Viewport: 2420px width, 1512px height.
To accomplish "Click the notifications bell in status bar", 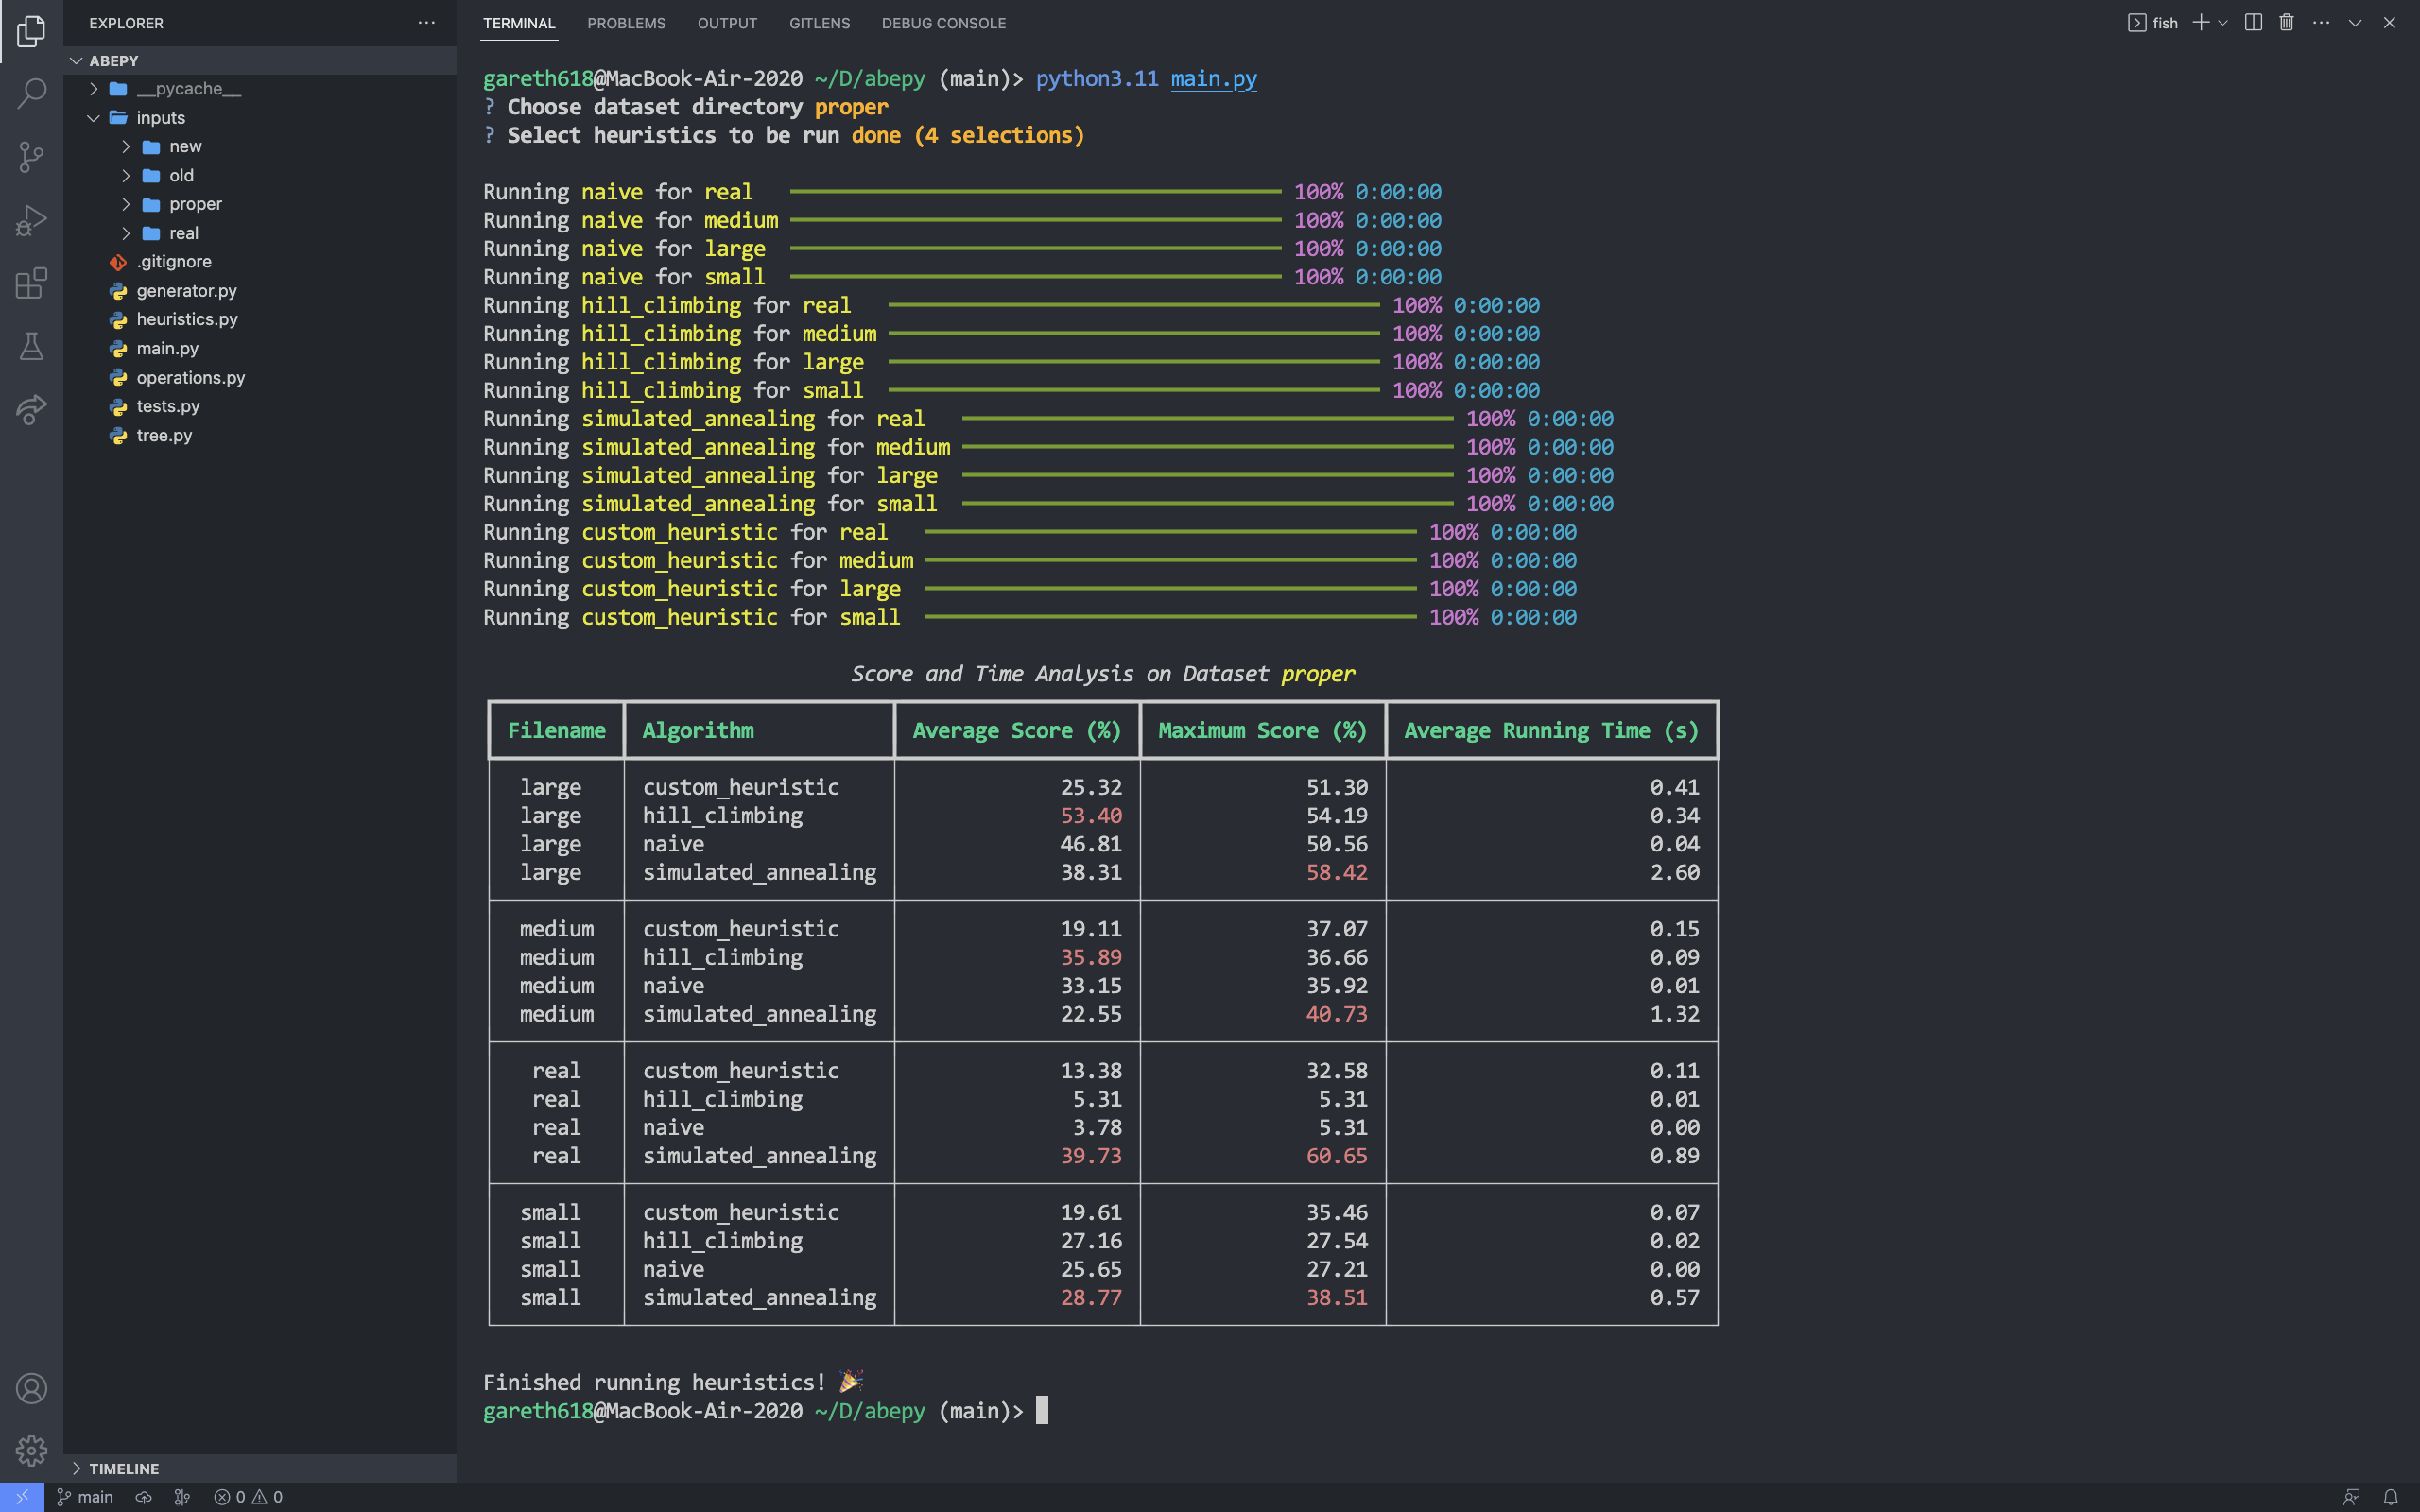I will pos(2390,1497).
